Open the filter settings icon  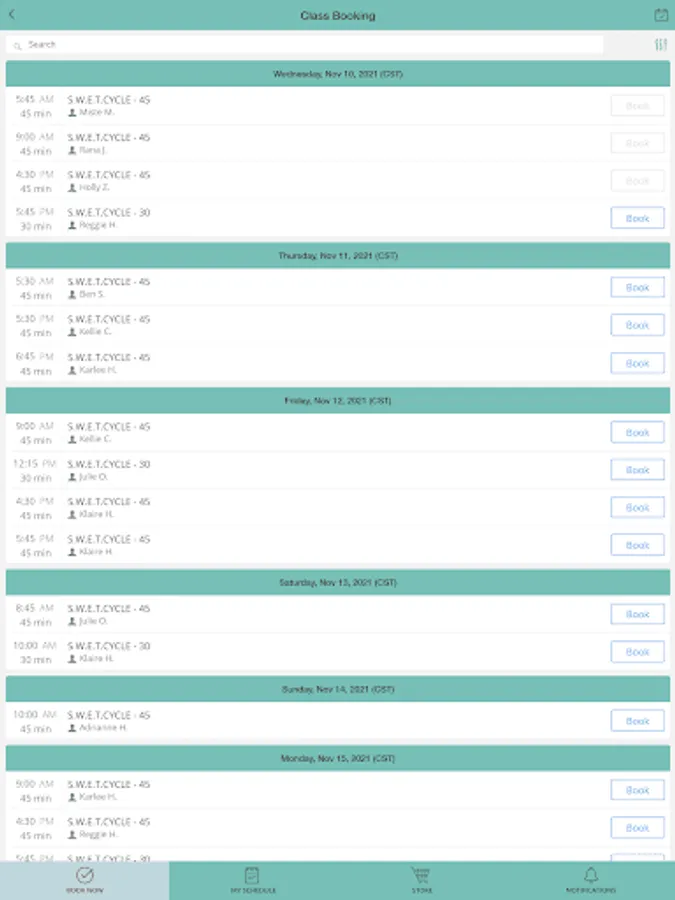[x=660, y=45]
